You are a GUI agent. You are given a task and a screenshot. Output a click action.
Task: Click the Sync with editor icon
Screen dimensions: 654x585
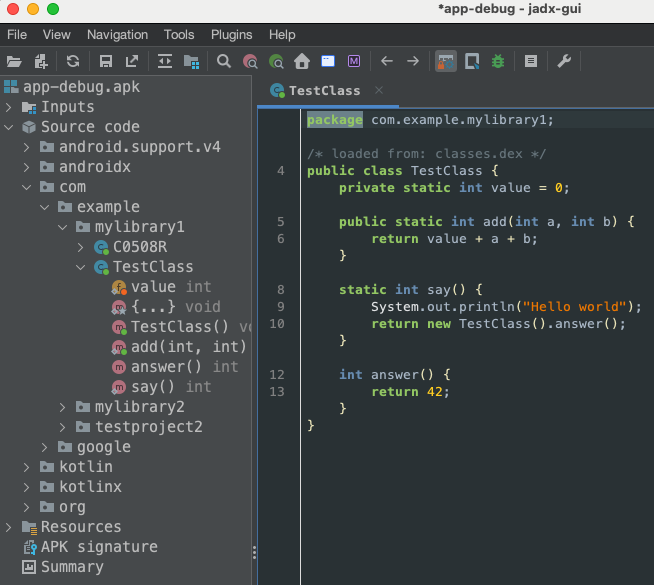pyautogui.click(x=165, y=62)
